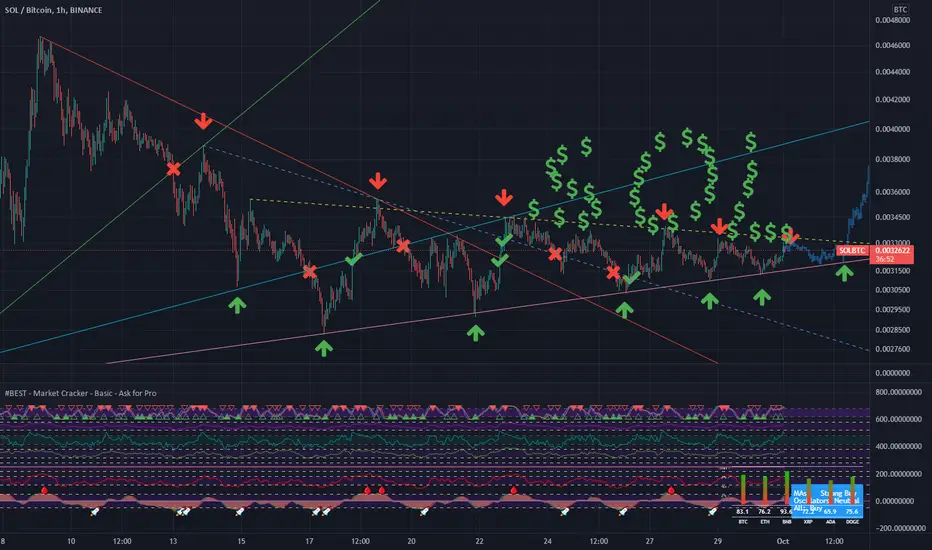Click the ETH column label in the indicator table
Viewport: 932px width, 550px height.
[x=765, y=522]
